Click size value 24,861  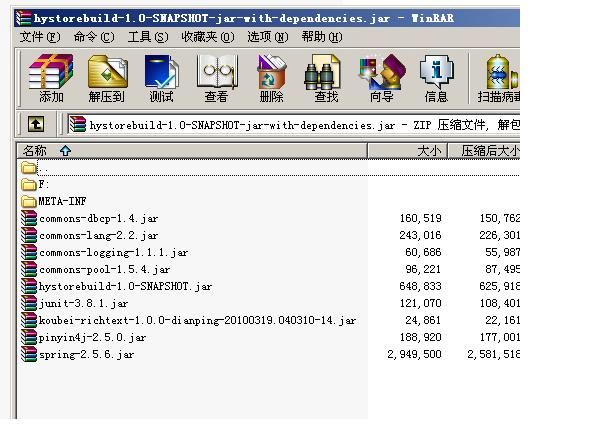pos(423,320)
